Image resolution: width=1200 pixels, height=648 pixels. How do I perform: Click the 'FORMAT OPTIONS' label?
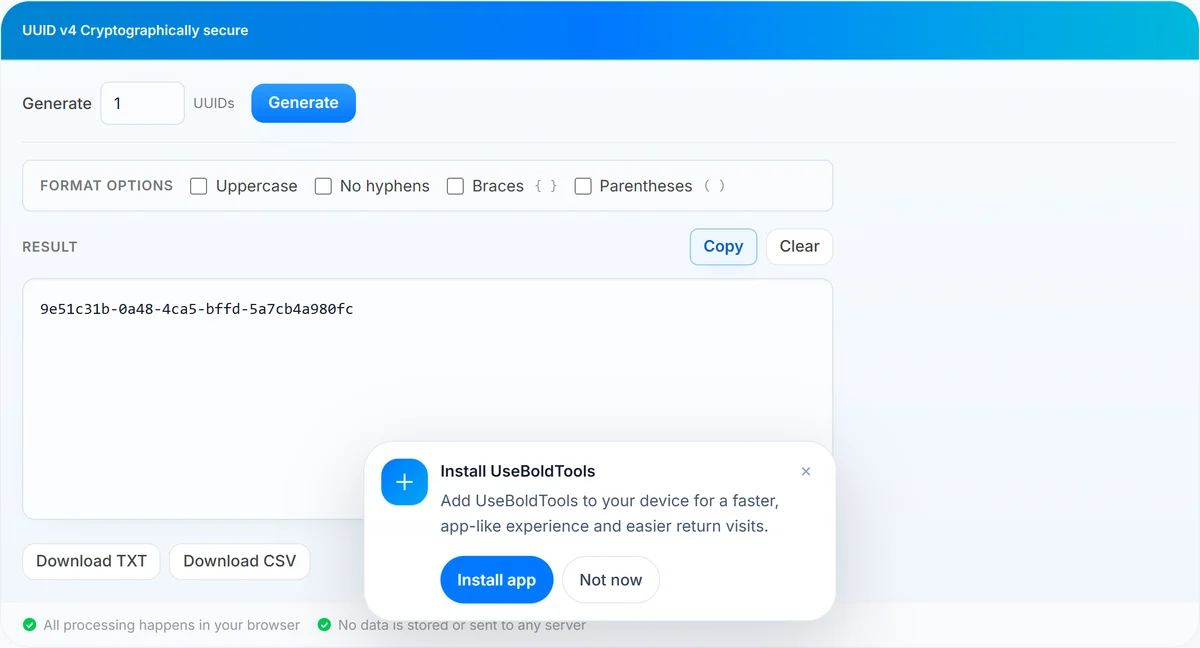[x=106, y=186]
